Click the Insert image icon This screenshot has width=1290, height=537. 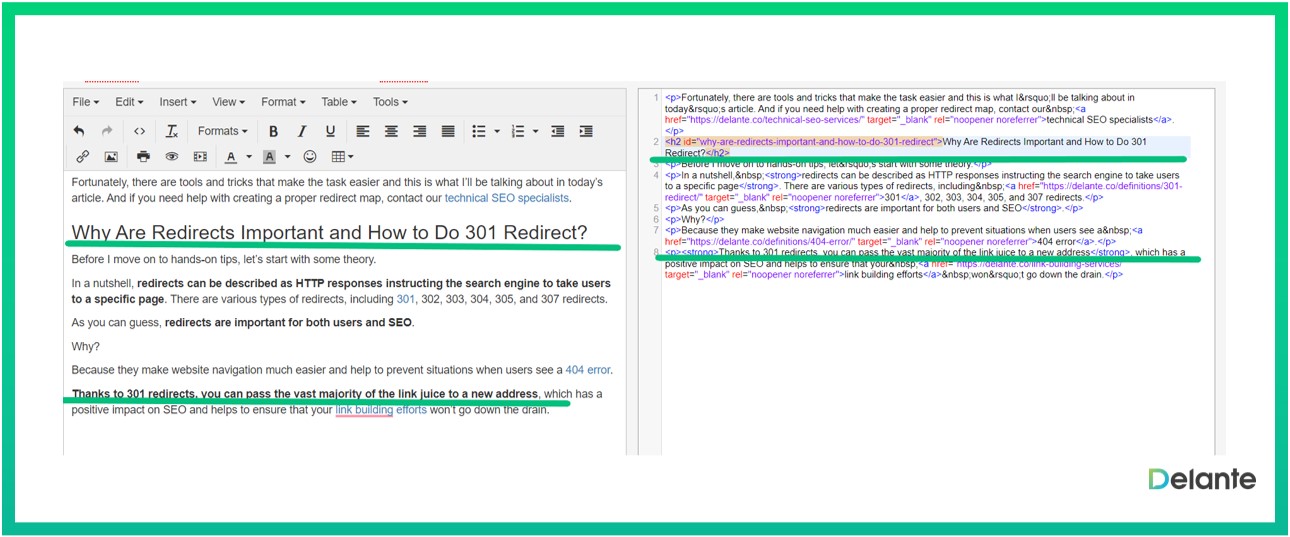pyautogui.click(x=111, y=157)
